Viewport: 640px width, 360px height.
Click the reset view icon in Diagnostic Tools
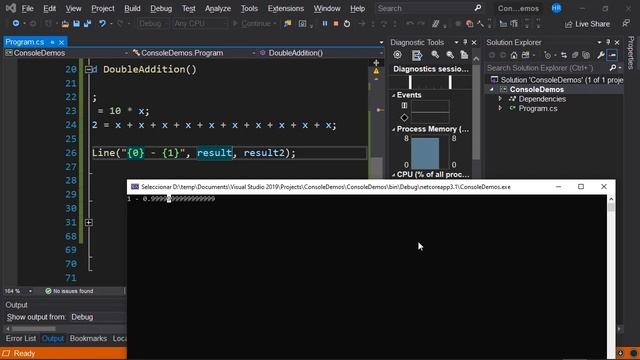[464, 55]
